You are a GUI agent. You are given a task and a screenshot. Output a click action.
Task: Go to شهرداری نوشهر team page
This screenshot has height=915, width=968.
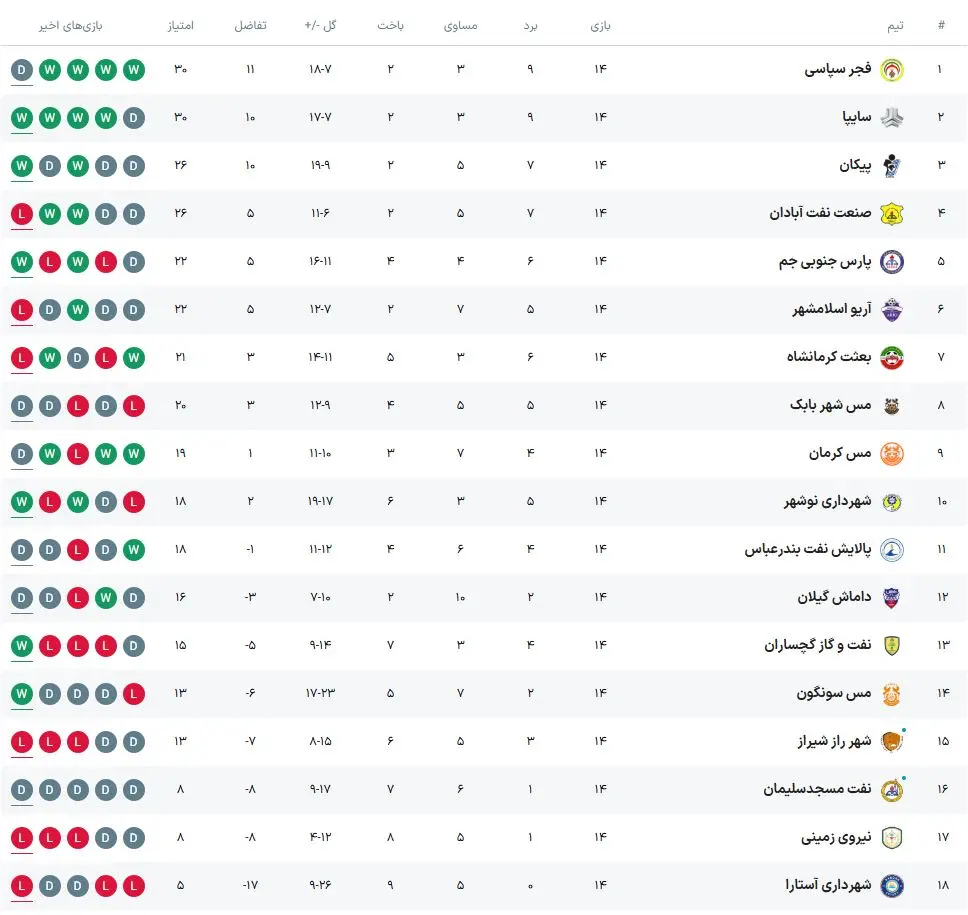pos(827,502)
